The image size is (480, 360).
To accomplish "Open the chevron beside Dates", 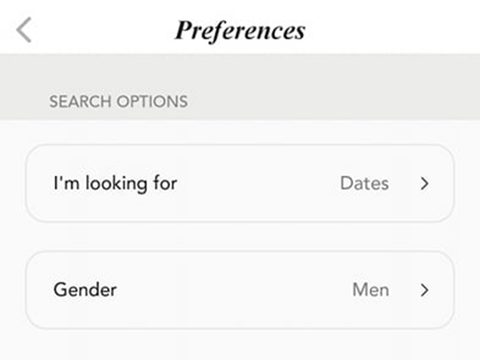I will pos(424,183).
